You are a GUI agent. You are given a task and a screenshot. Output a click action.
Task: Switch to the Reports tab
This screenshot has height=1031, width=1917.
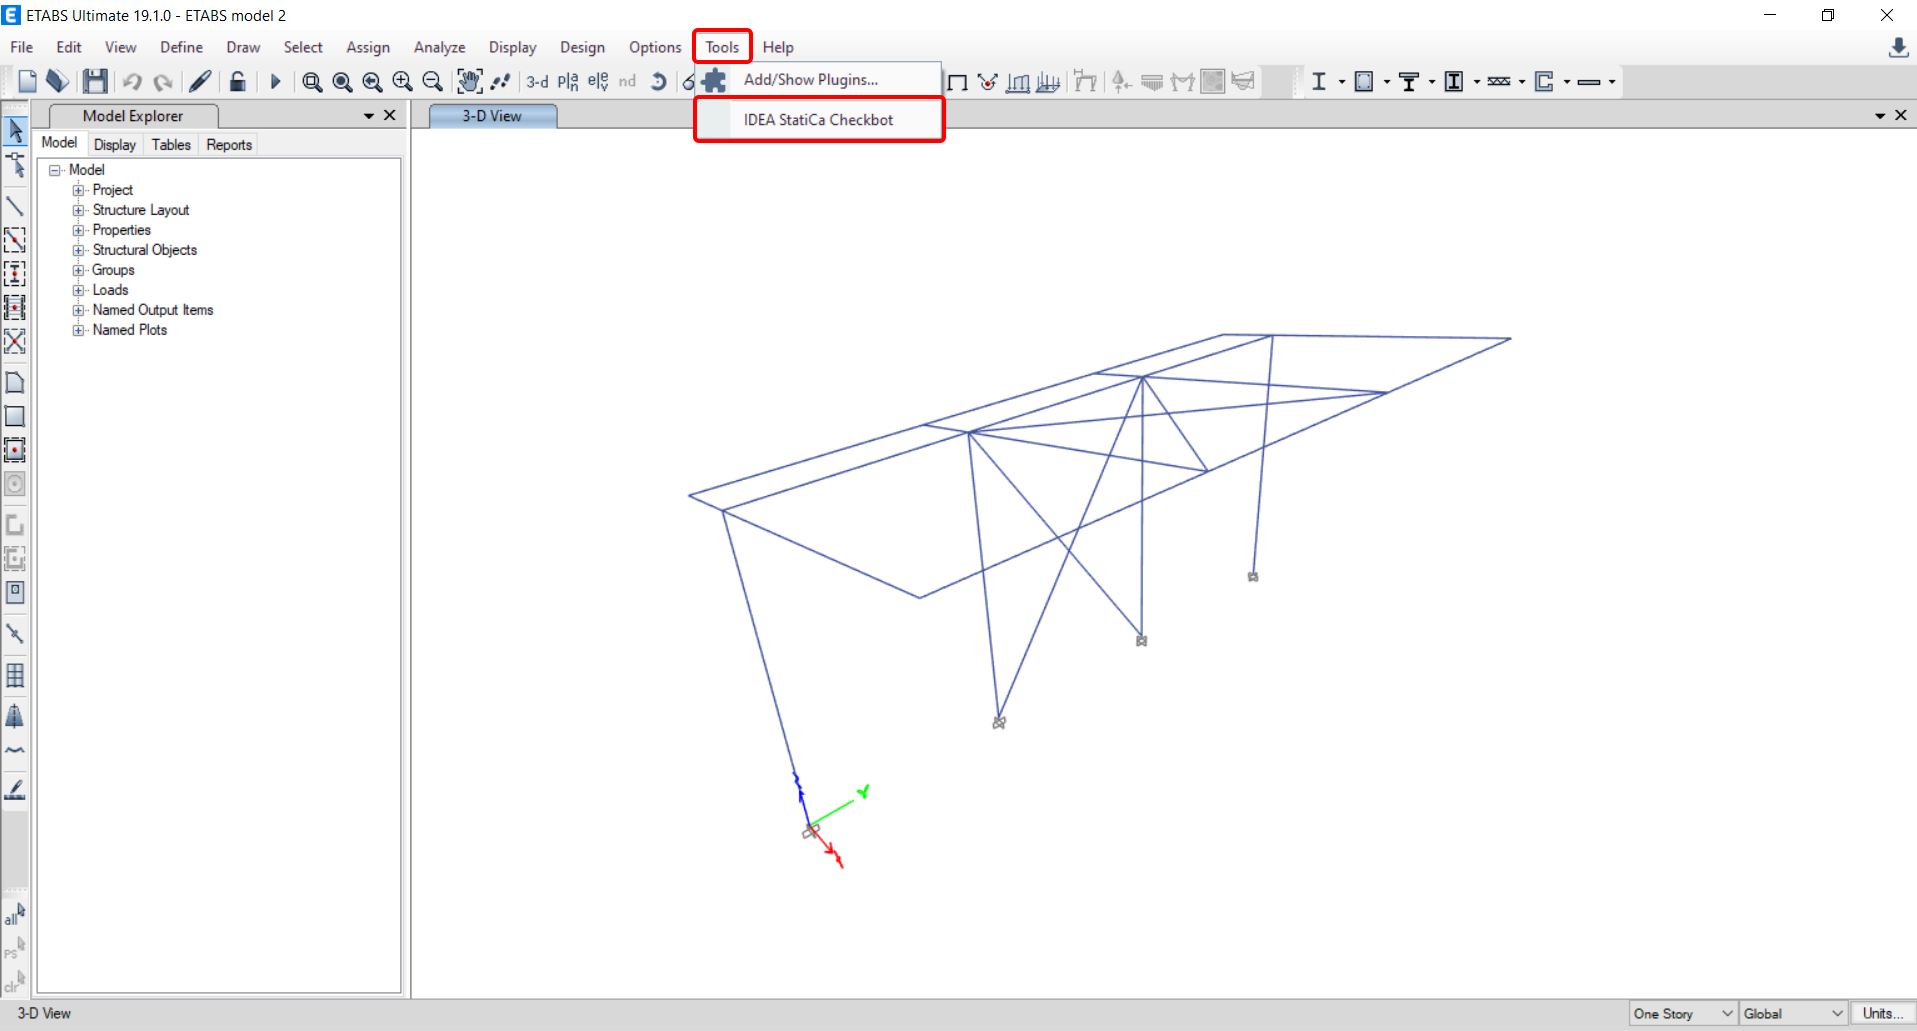pos(228,144)
